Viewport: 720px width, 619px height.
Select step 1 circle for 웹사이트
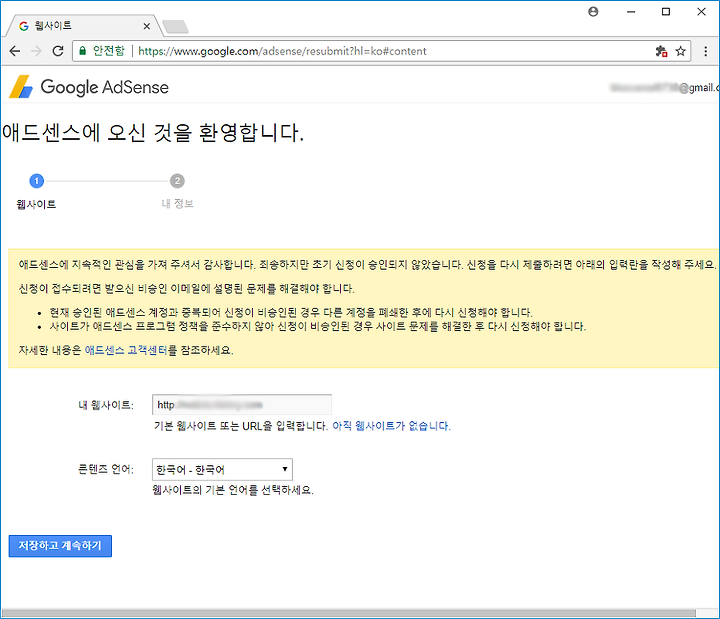coord(37,181)
